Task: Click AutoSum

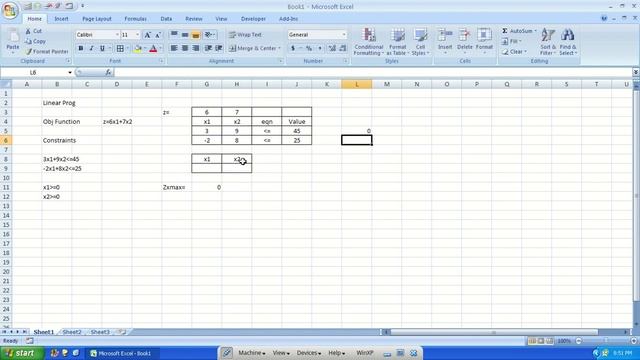Action: (519, 31)
